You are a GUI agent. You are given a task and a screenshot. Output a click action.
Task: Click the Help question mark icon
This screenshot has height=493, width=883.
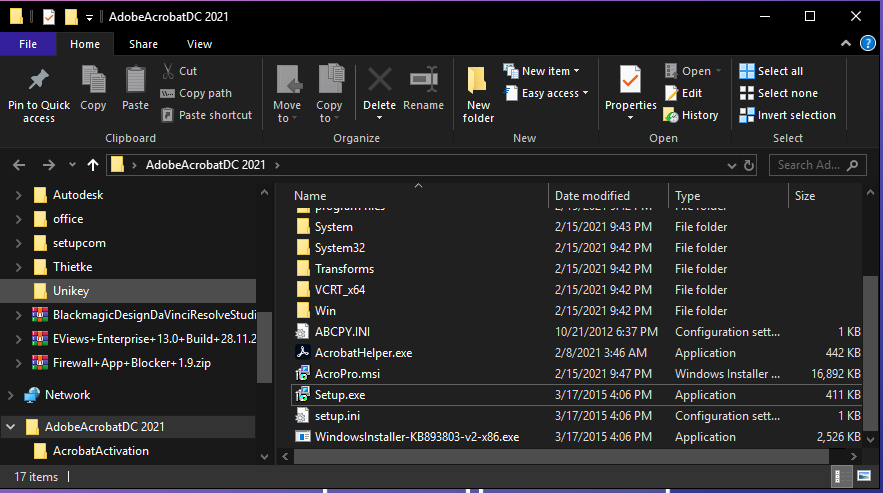(868, 43)
